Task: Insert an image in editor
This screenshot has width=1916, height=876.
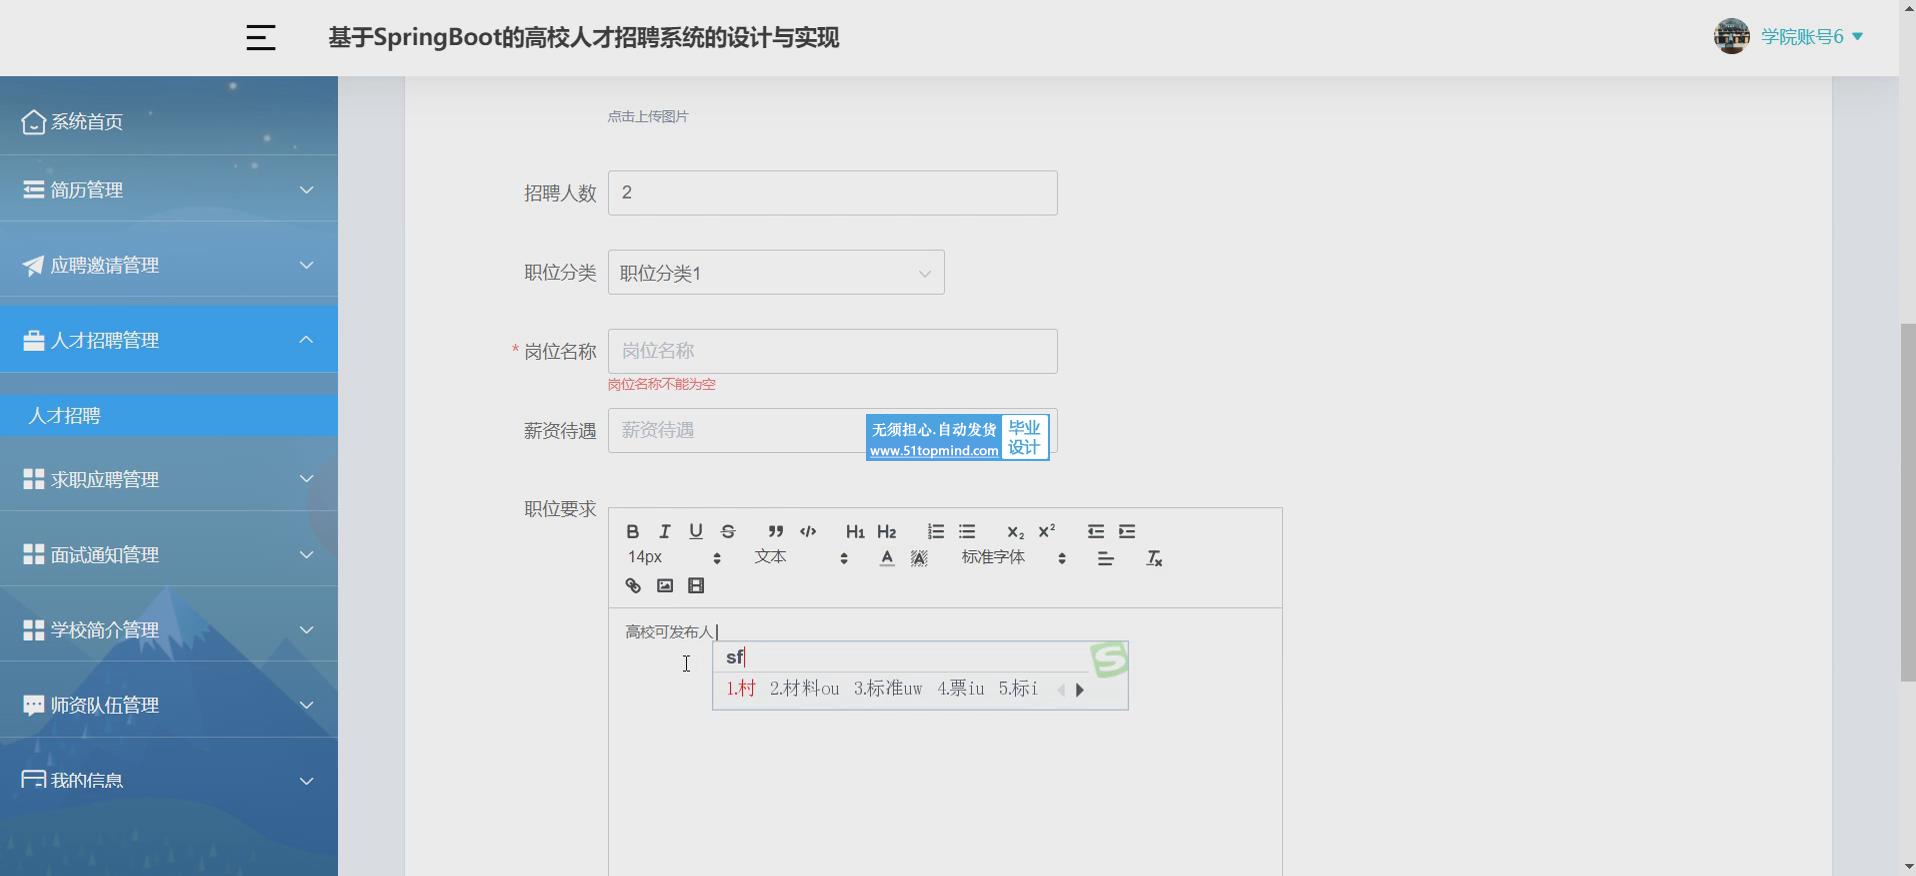Action: [x=664, y=586]
